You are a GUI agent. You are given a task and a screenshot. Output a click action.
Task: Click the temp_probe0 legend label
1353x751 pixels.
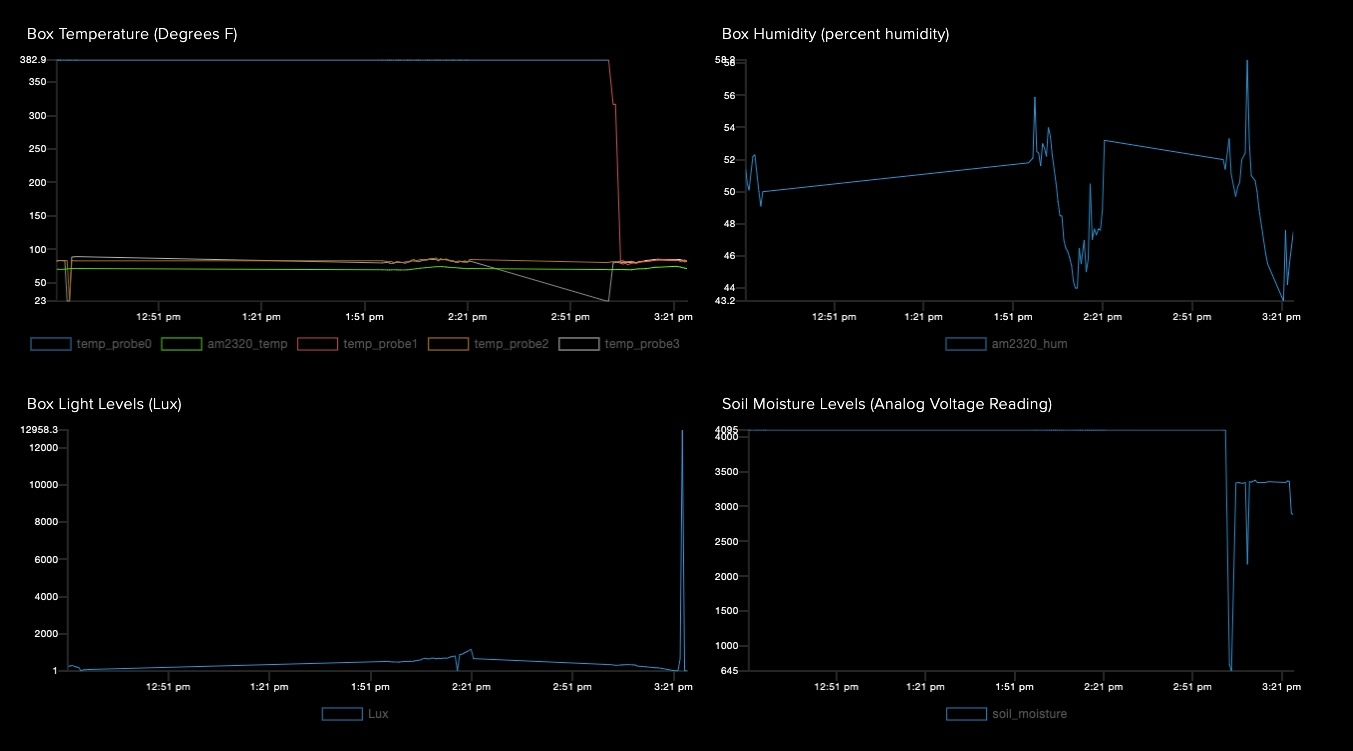click(x=113, y=344)
